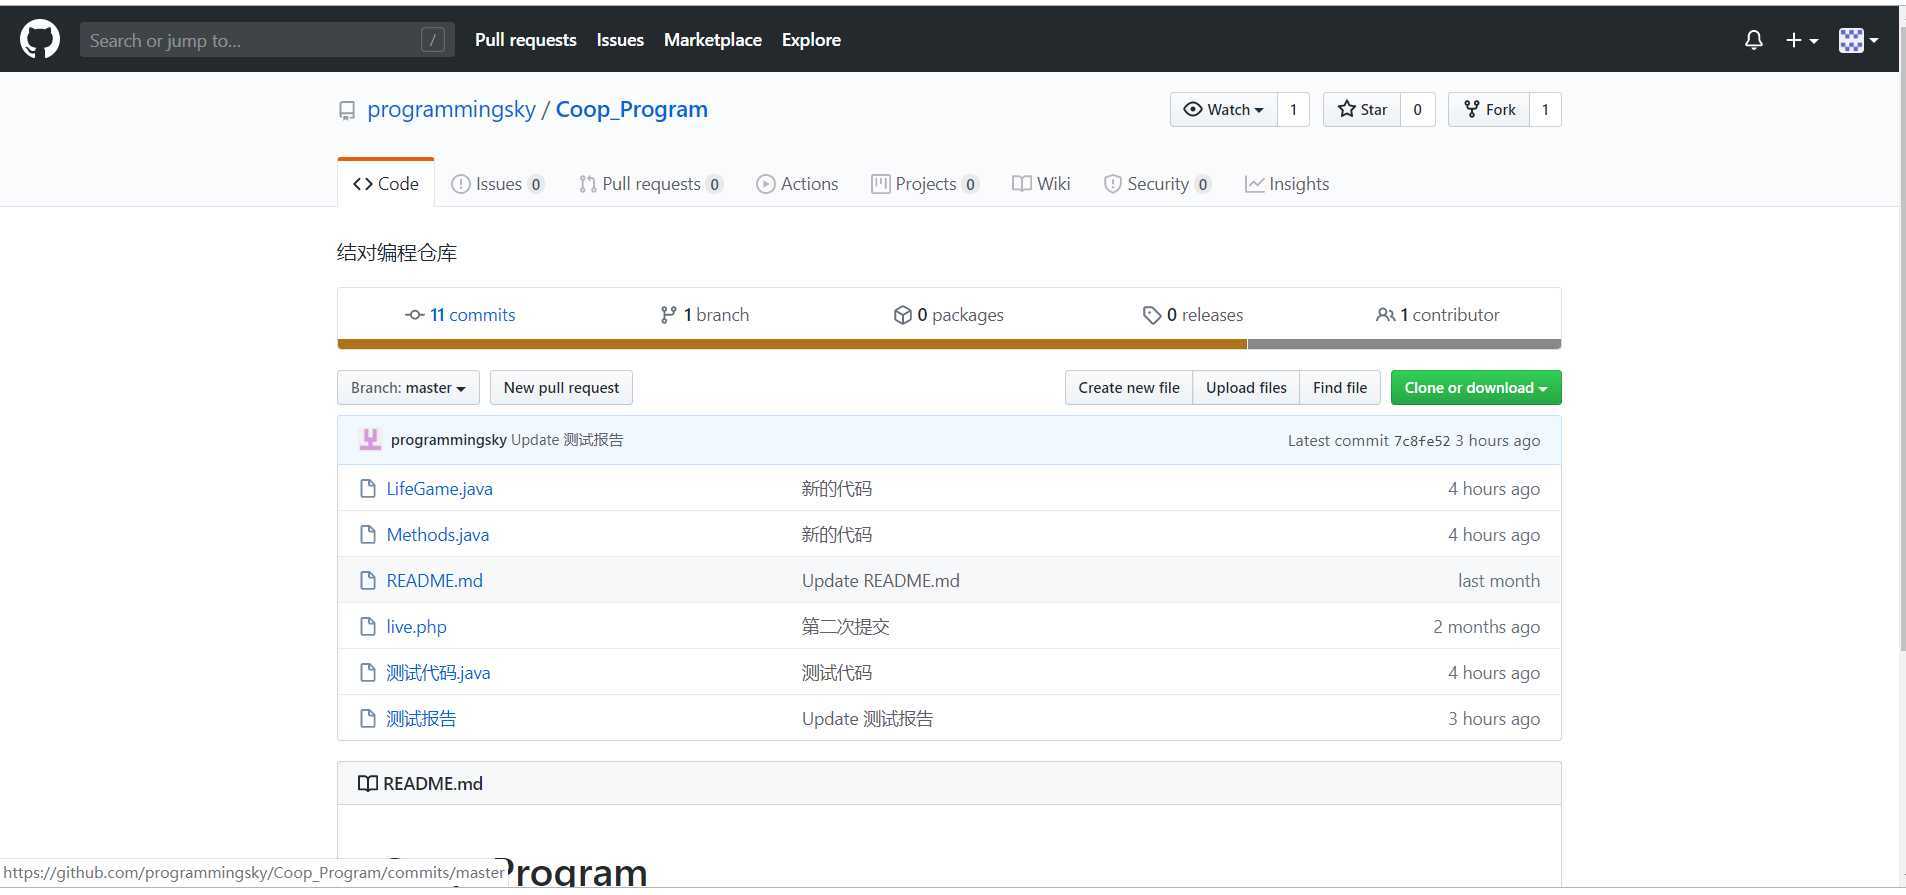Open Marketplace in the top navigation
The width and height of the screenshot is (1906, 895).
tap(713, 40)
